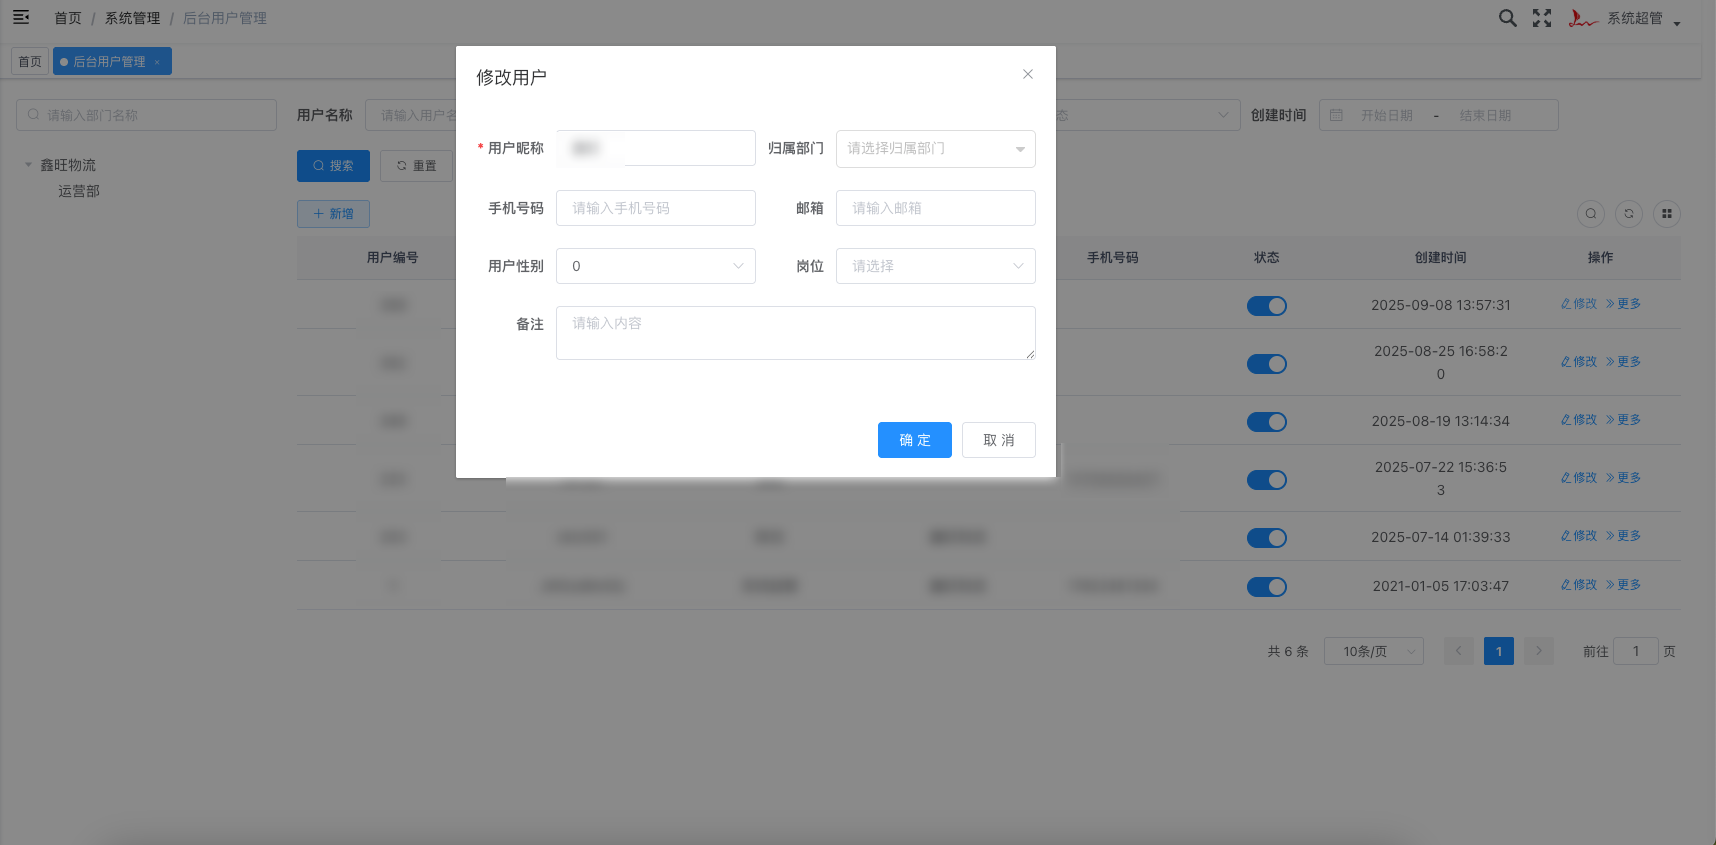The image size is (1716, 845).
Task: Click the red avatar logo in header
Action: pyautogui.click(x=1582, y=18)
